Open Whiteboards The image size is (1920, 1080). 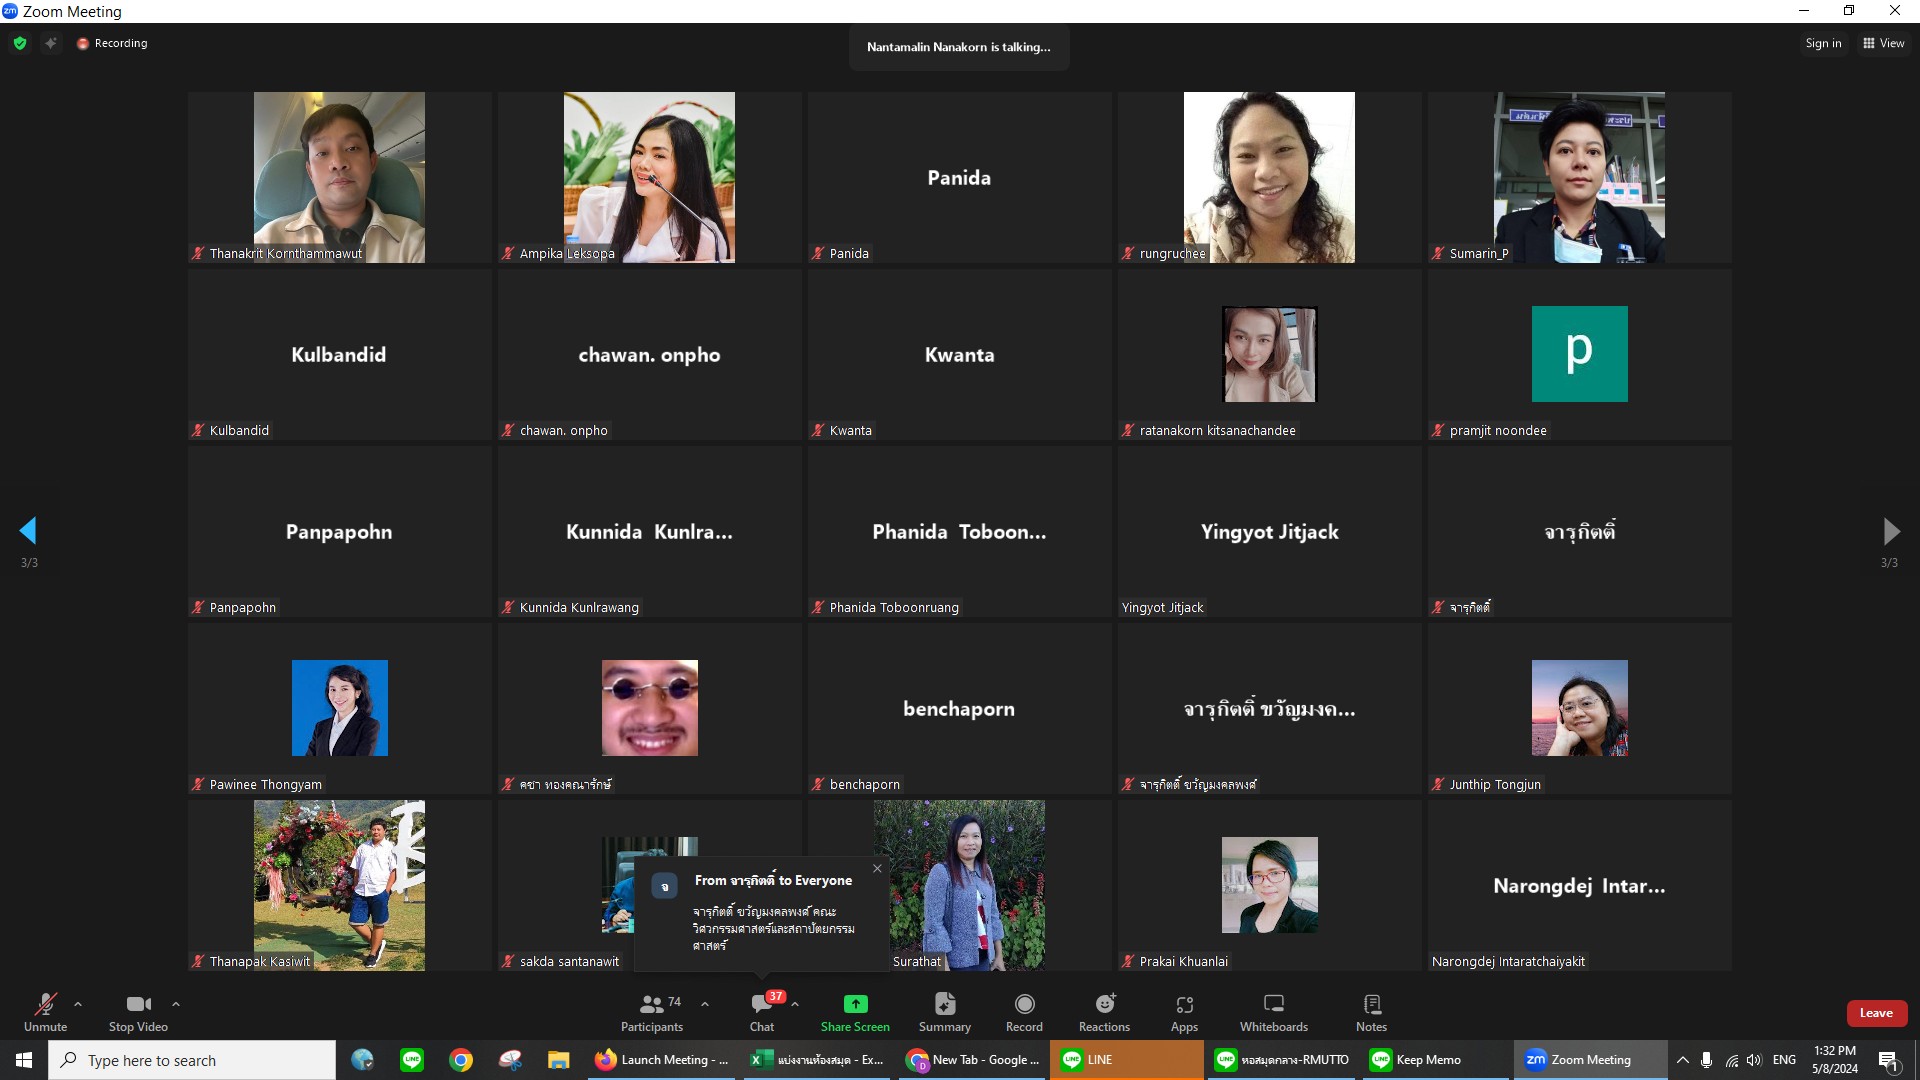pos(1274,1012)
